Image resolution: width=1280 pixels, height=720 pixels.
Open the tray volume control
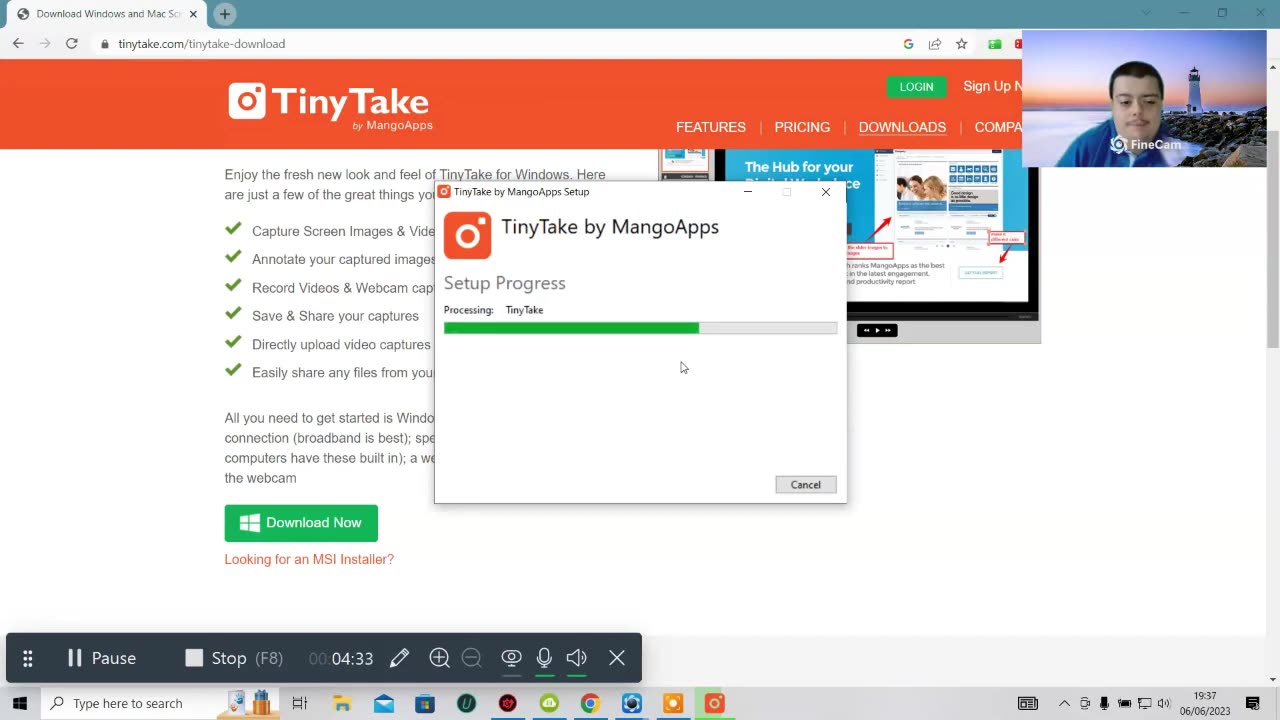click(1163, 703)
